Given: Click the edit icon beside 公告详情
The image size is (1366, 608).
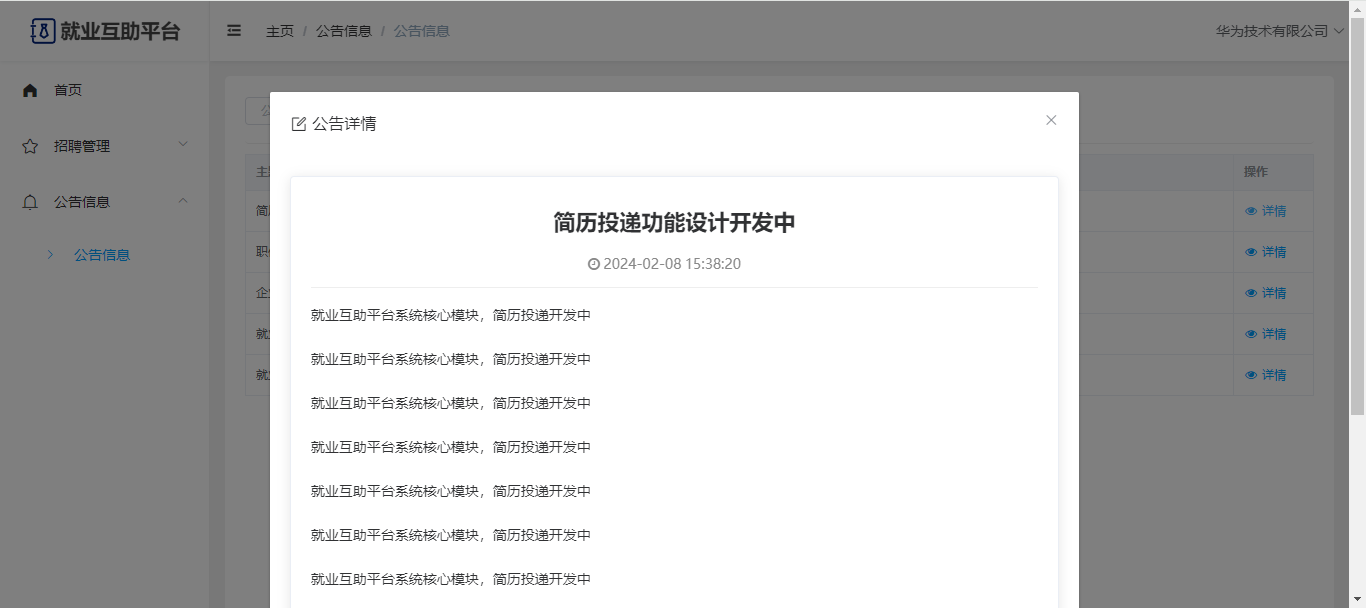Looking at the screenshot, I should [x=298, y=124].
